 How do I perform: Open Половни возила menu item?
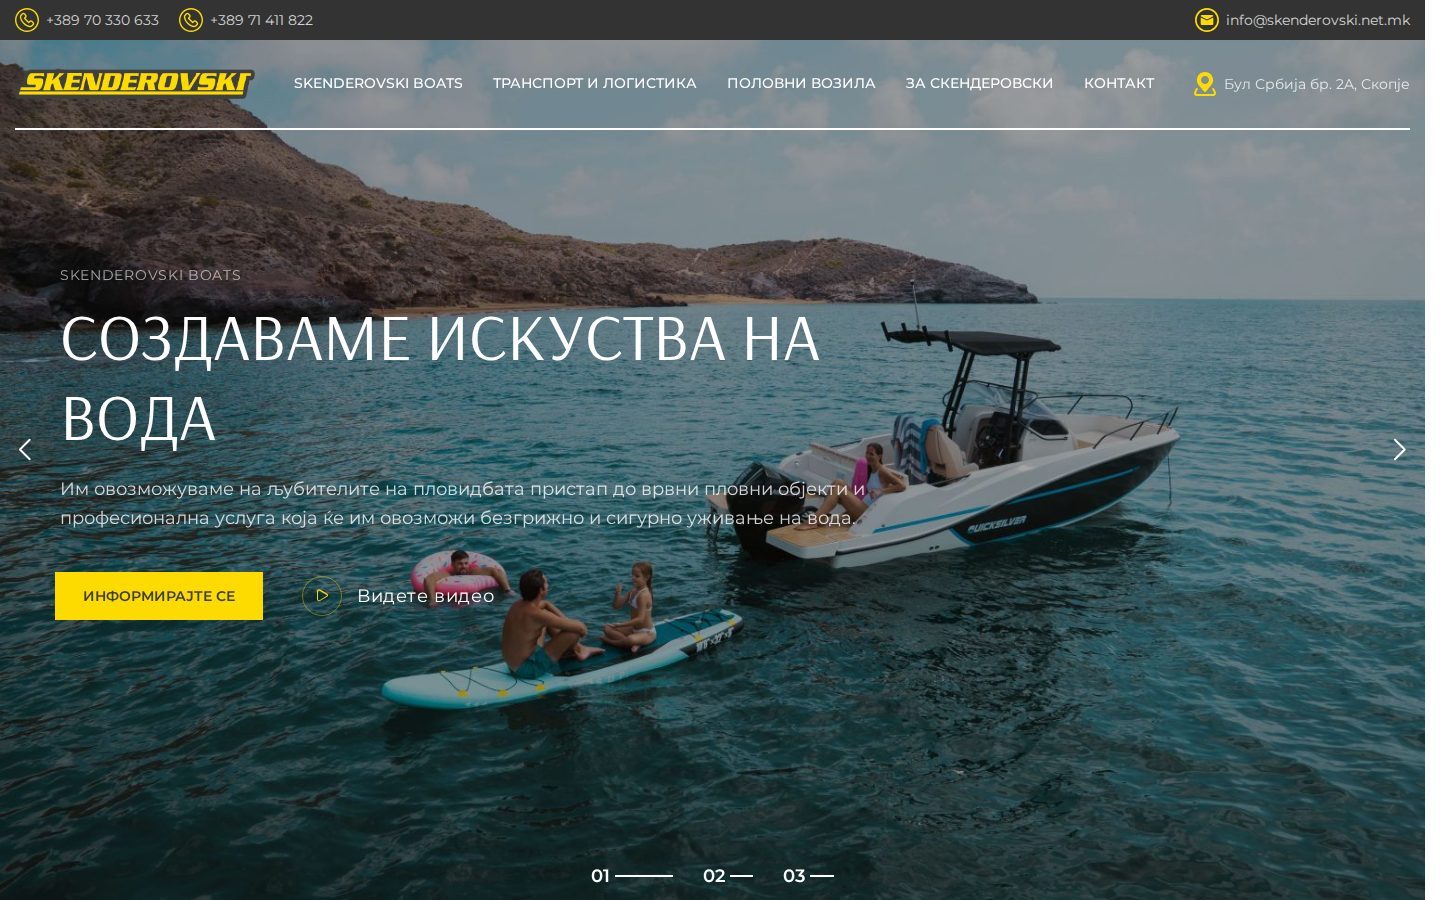(x=801, y=83)
